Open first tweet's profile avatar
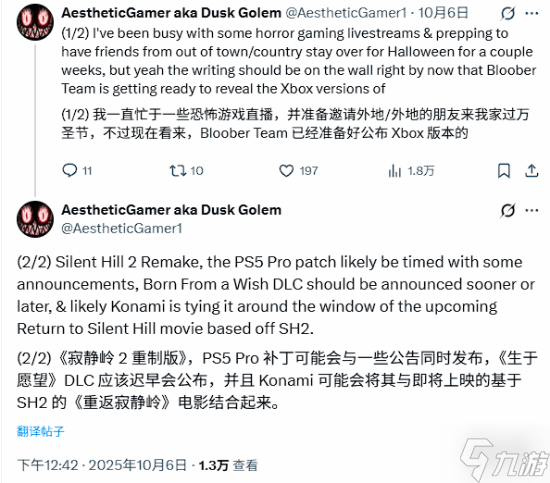This screenshot has width=550, height=483. (35, 22)
